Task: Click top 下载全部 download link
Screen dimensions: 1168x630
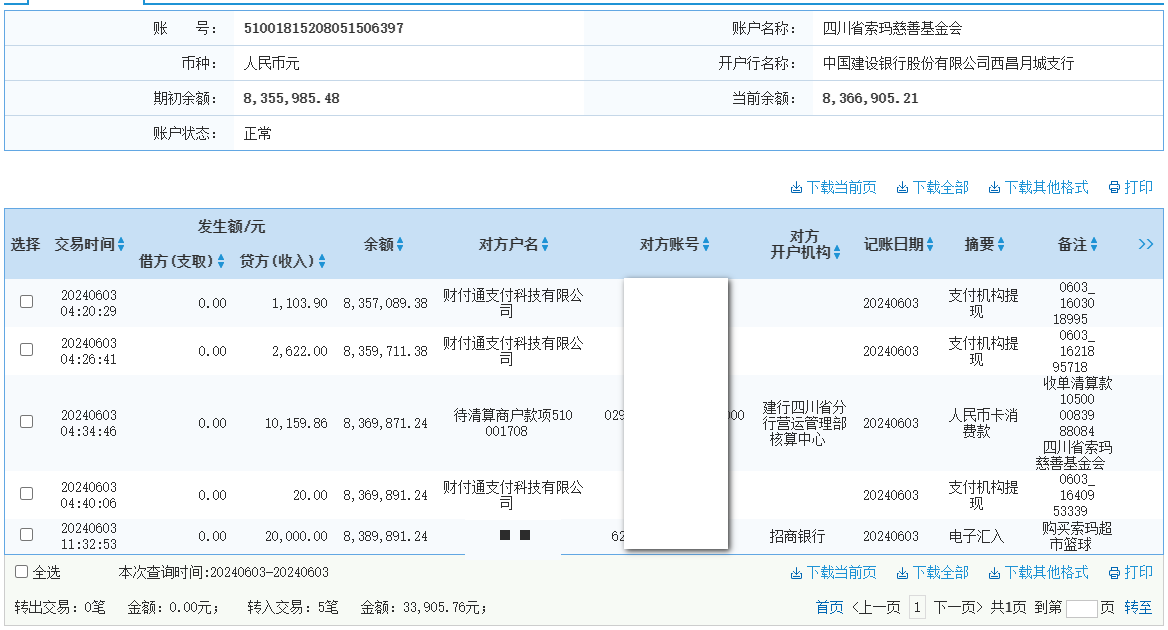Action: [933, 188]
